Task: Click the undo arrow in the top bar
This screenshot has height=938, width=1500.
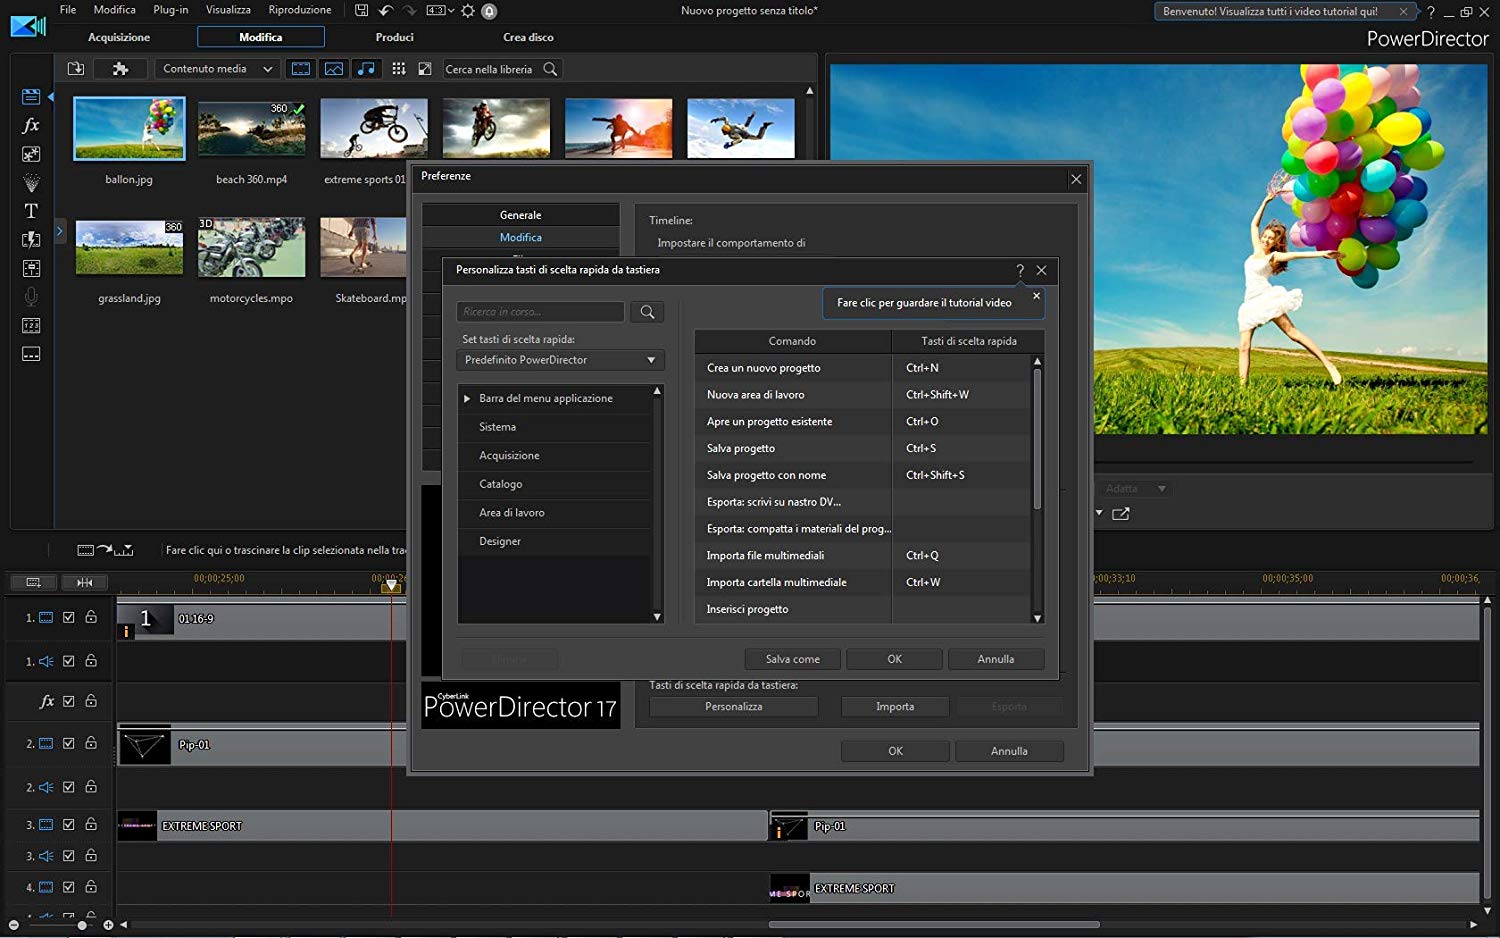Action: pyautogui.click(x=386, y=11)
